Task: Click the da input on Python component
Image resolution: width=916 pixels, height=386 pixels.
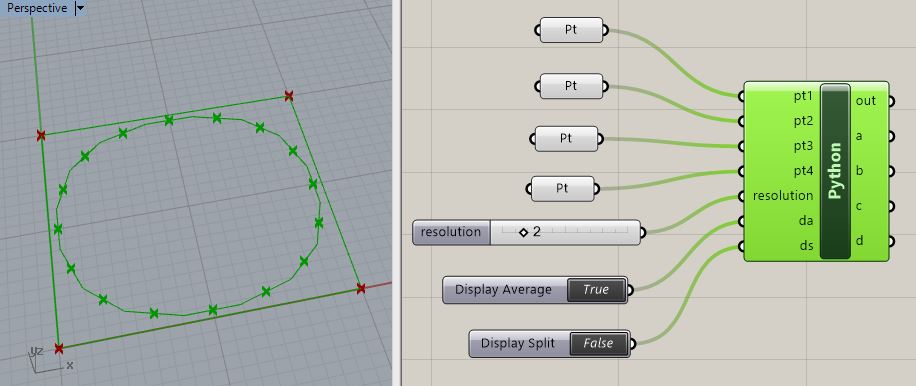Action: 806,221
